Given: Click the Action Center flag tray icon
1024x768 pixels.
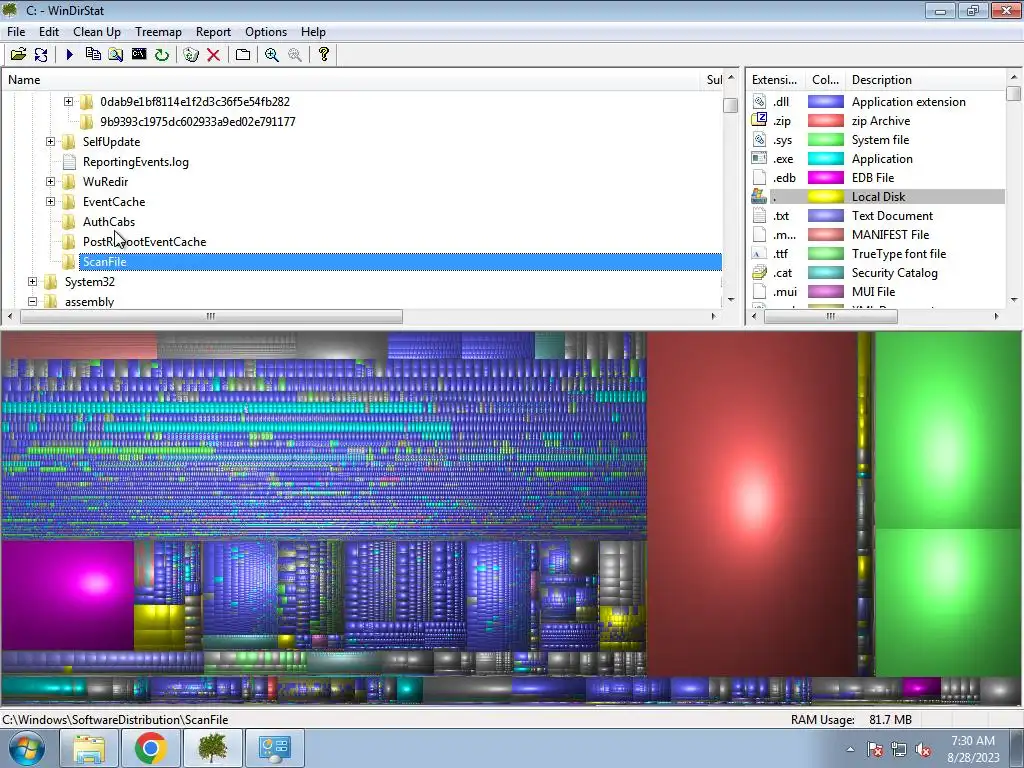Looking at the screenshot, I should point(874,749).
